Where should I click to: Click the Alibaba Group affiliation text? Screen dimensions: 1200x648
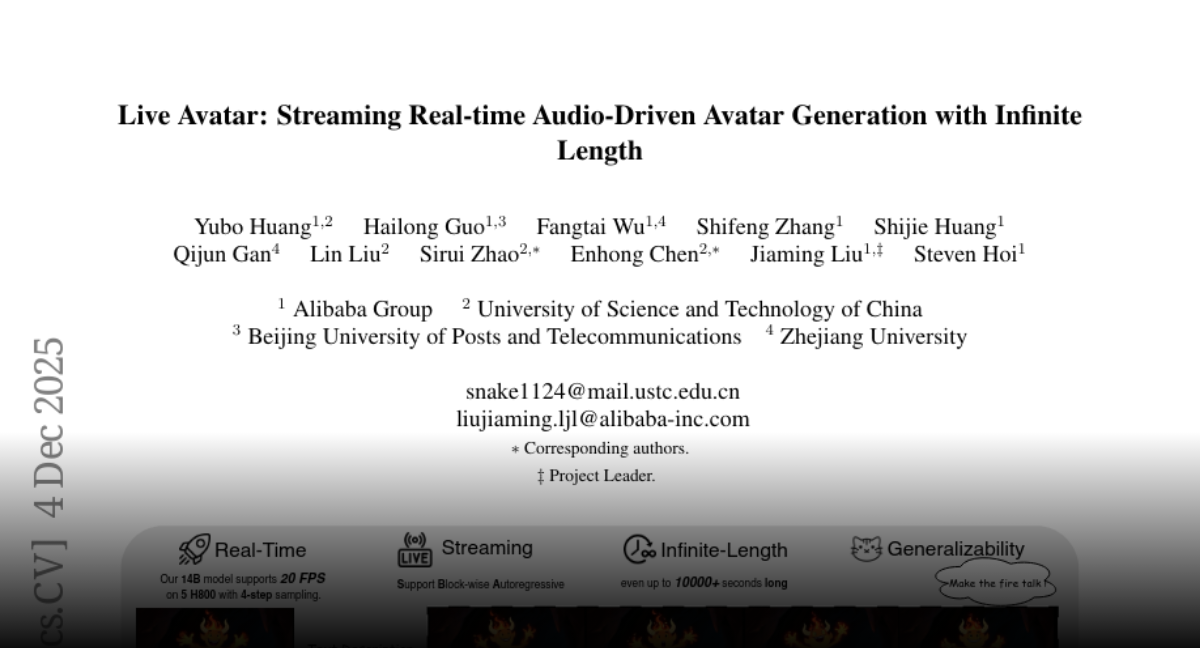click(362, 309)
